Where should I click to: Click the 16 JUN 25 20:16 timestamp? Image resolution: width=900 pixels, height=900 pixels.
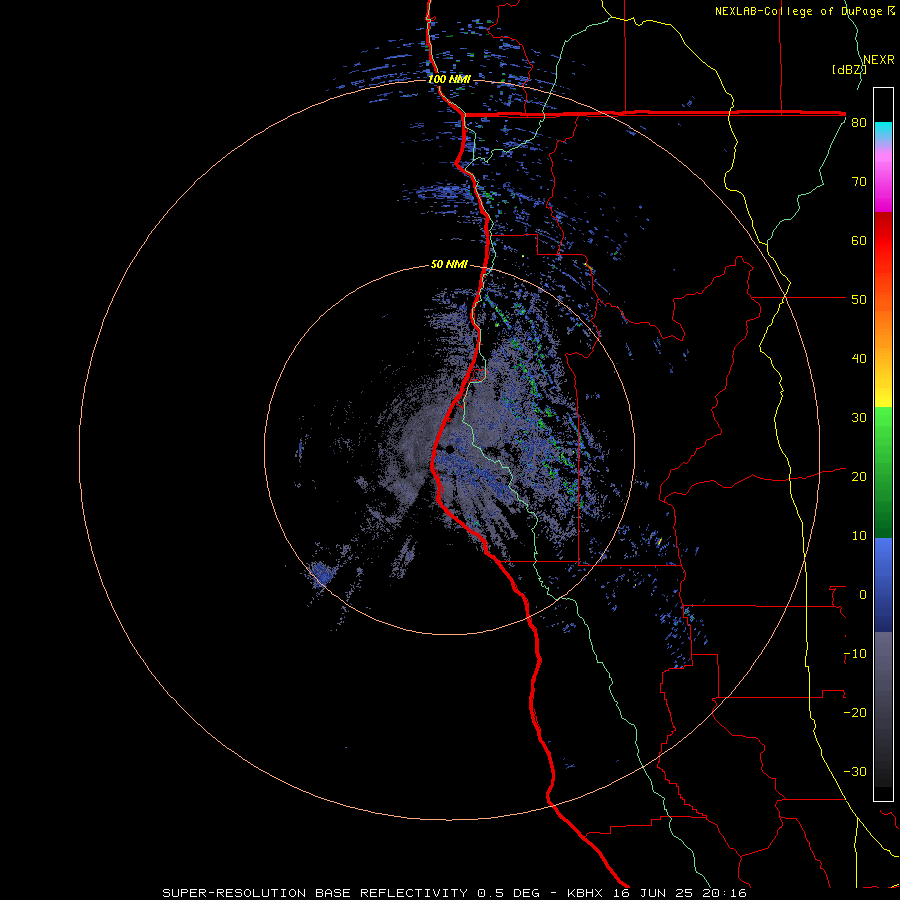click(681, 893)
